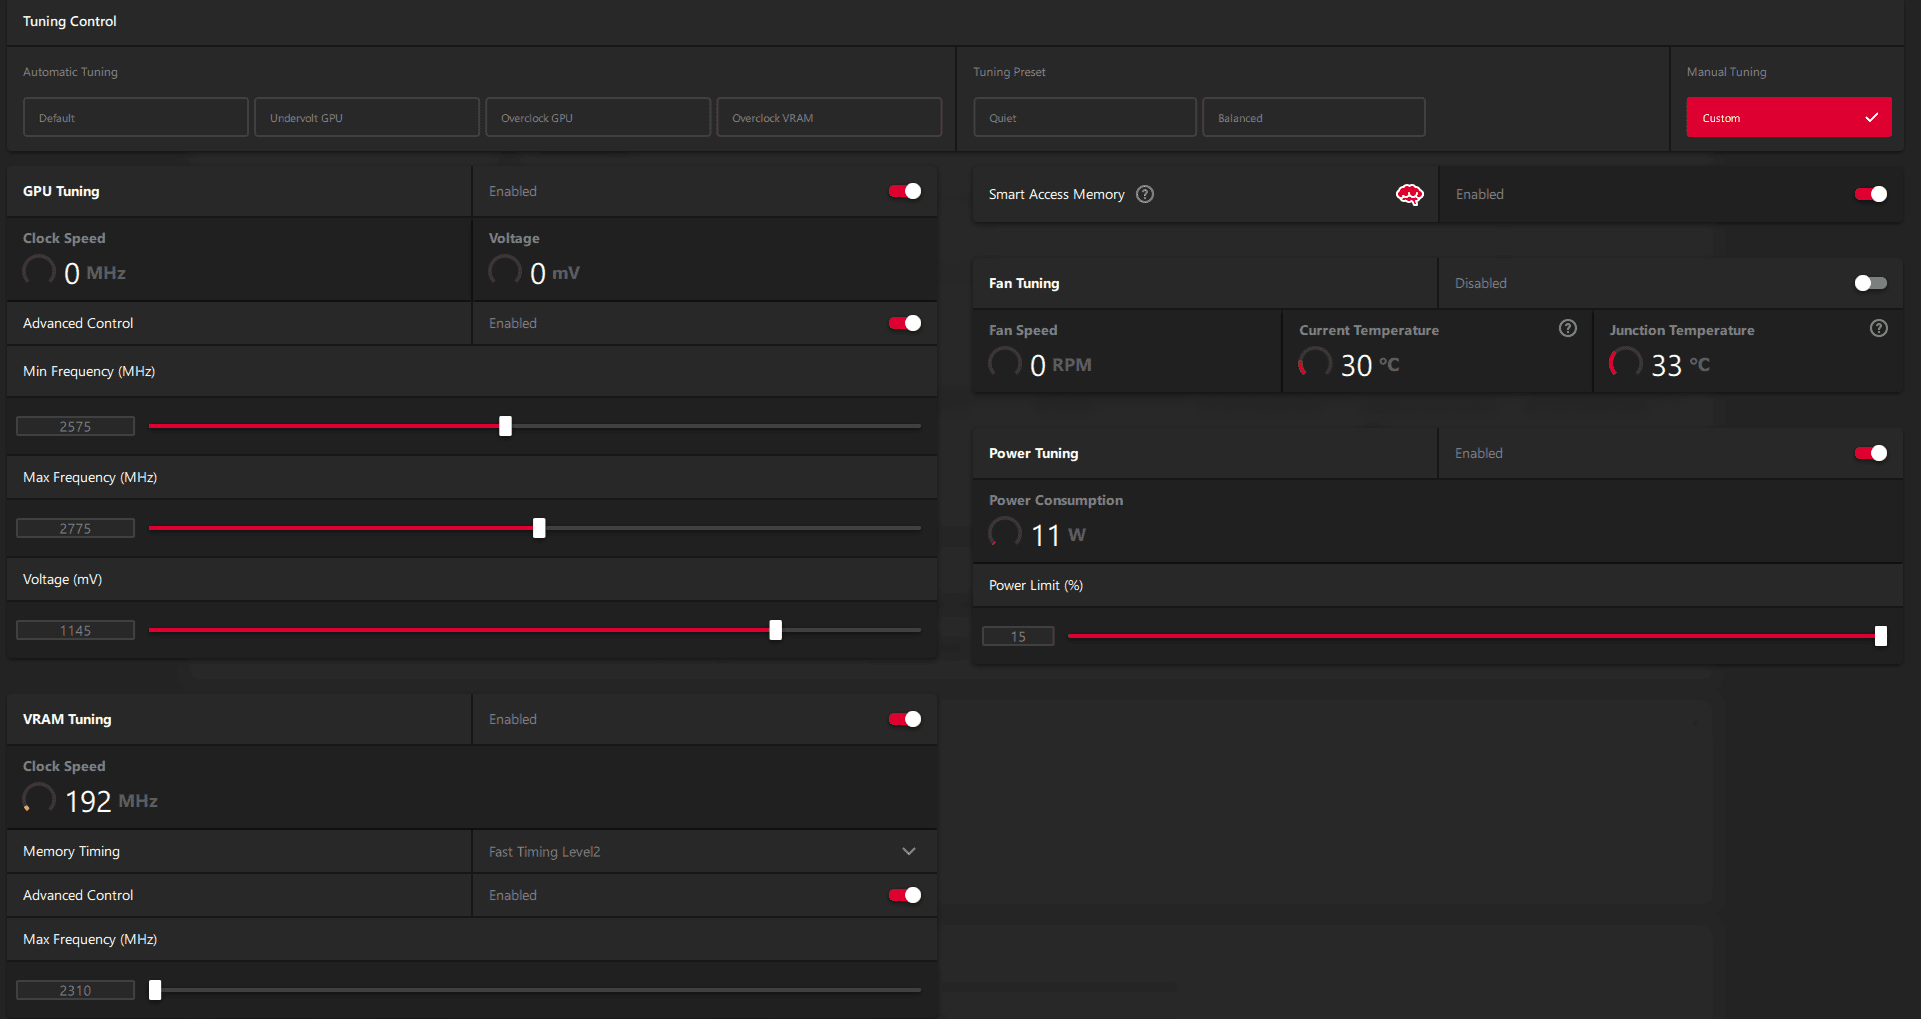Click the '30 °C' current temperature value
Screen dimensions: 1921x1019
click(x=1370, y=365)
